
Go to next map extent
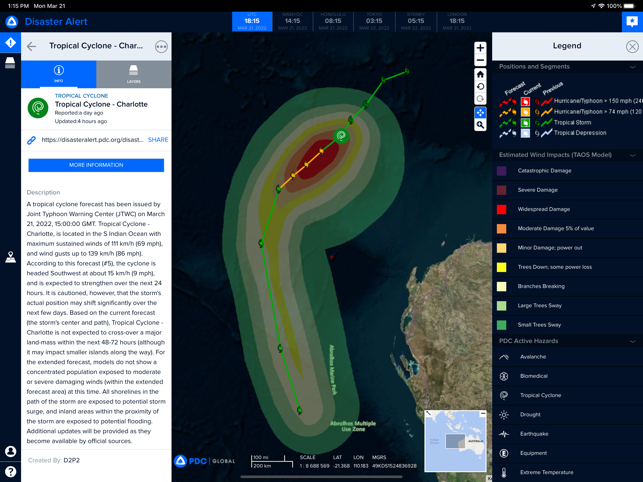pyautogui.click(x=480, y=99)
